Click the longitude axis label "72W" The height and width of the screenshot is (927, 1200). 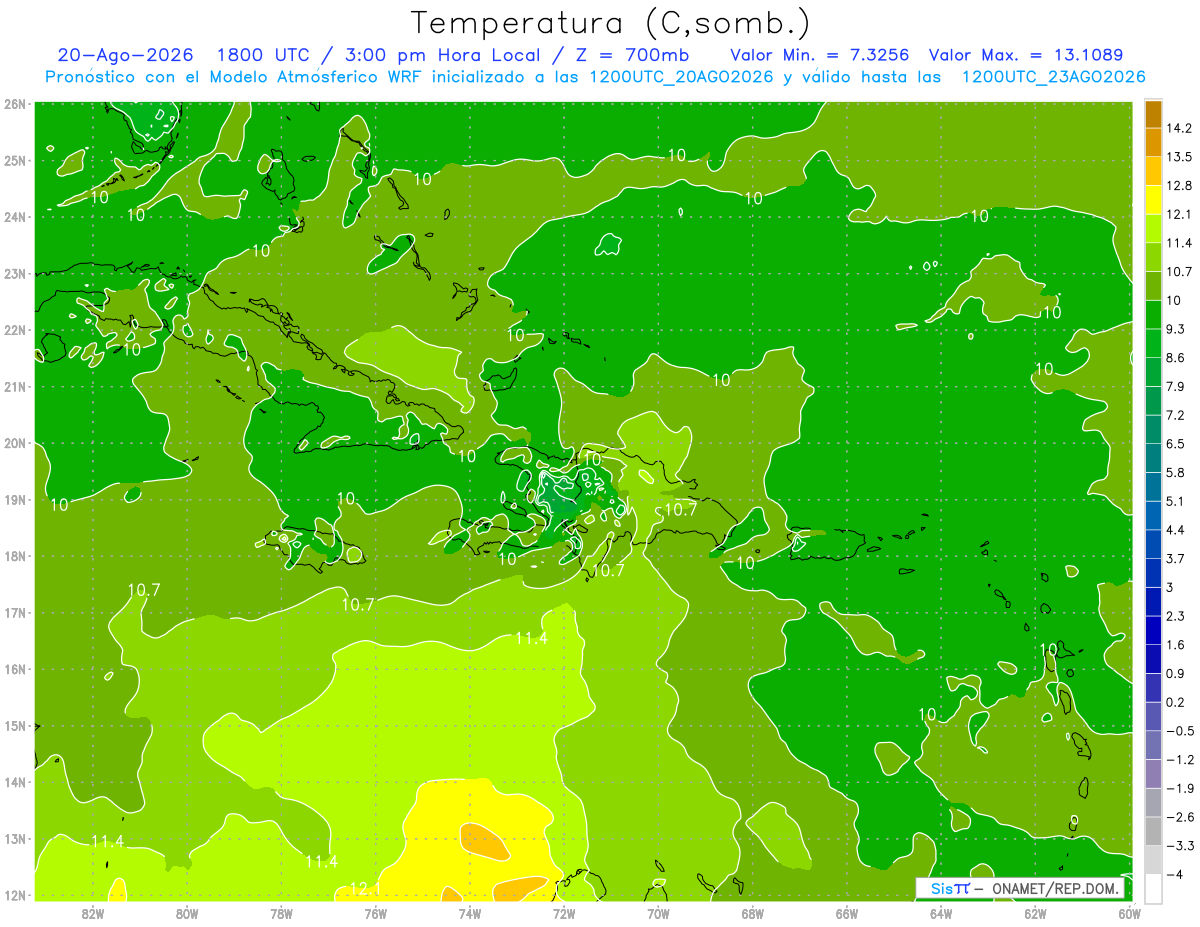(x=564, y=913)
